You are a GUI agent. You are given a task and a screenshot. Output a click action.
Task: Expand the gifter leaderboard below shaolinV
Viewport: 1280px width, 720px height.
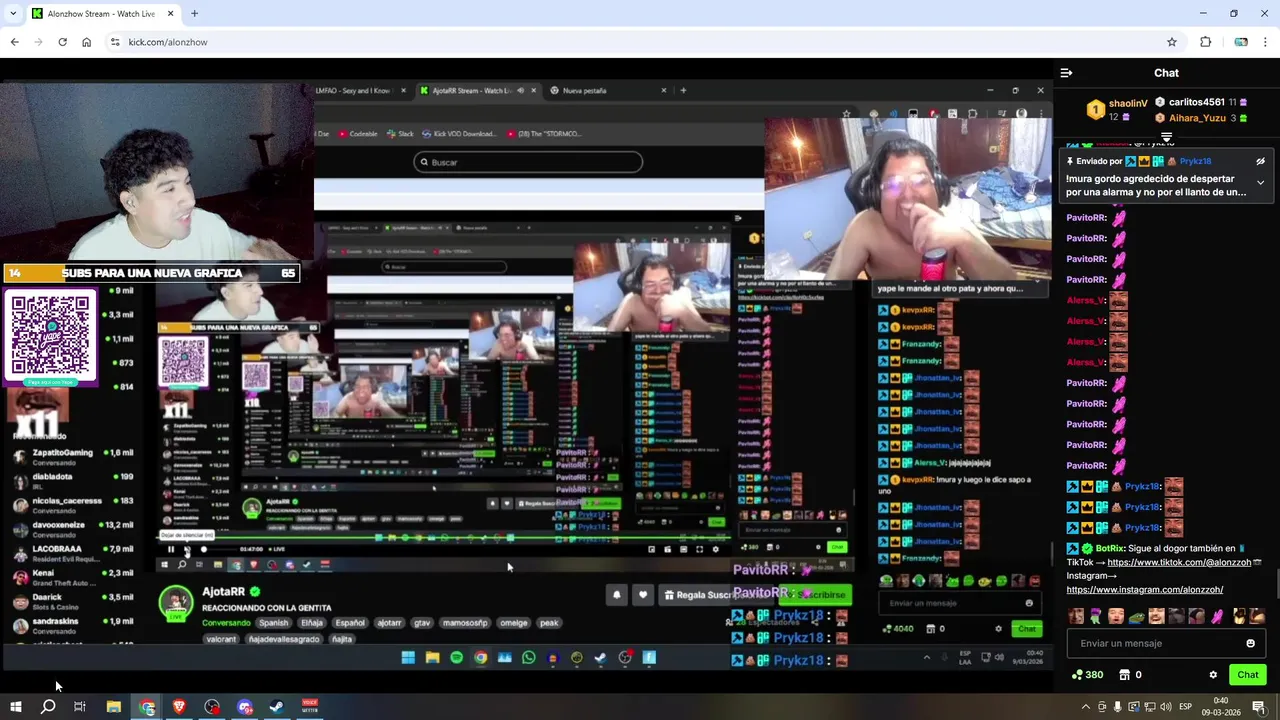tap(1166, 137)
